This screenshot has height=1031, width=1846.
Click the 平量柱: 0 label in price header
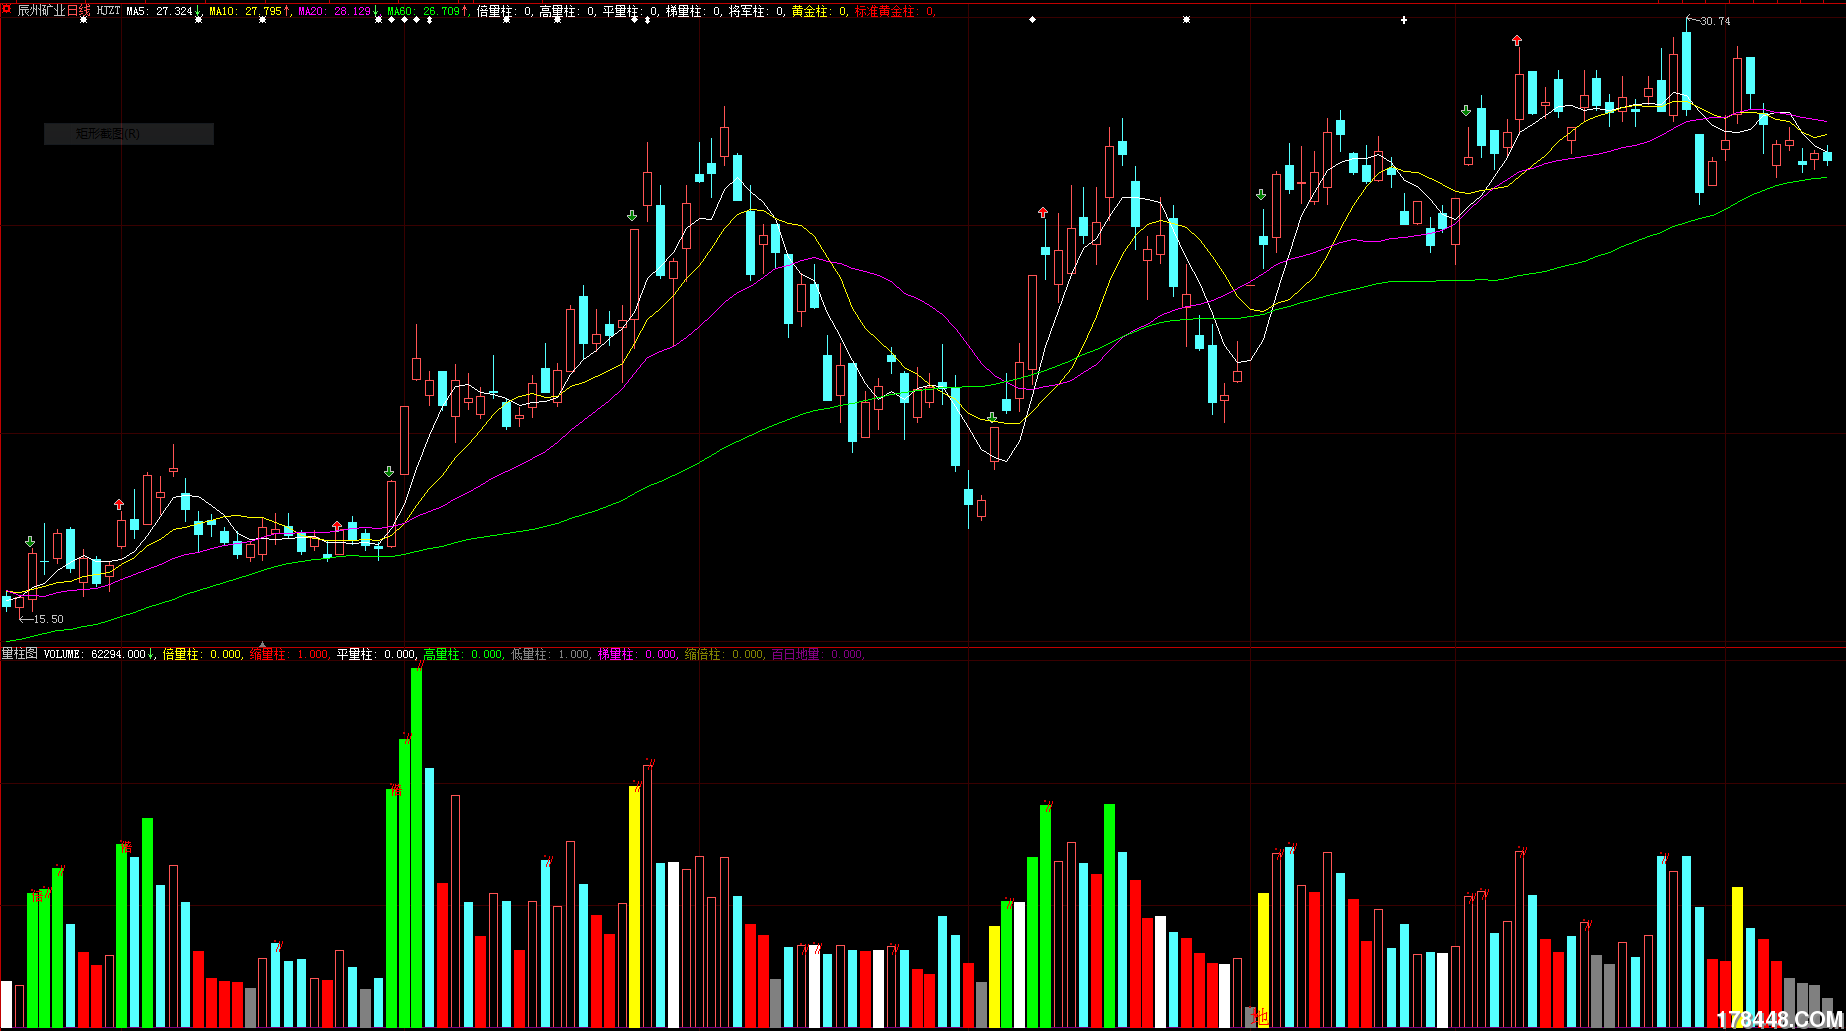[x=629, y=11]
